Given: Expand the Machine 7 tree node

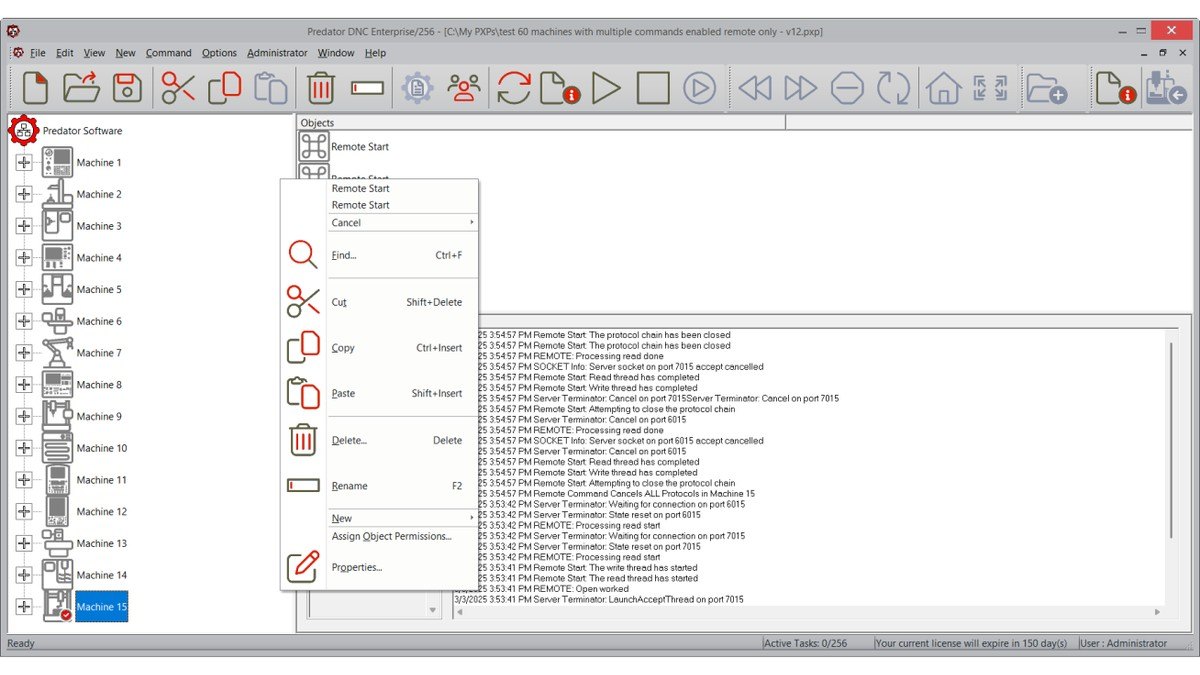Looking at the screenshot, I should pyautogui.click(x=24, y=353).
